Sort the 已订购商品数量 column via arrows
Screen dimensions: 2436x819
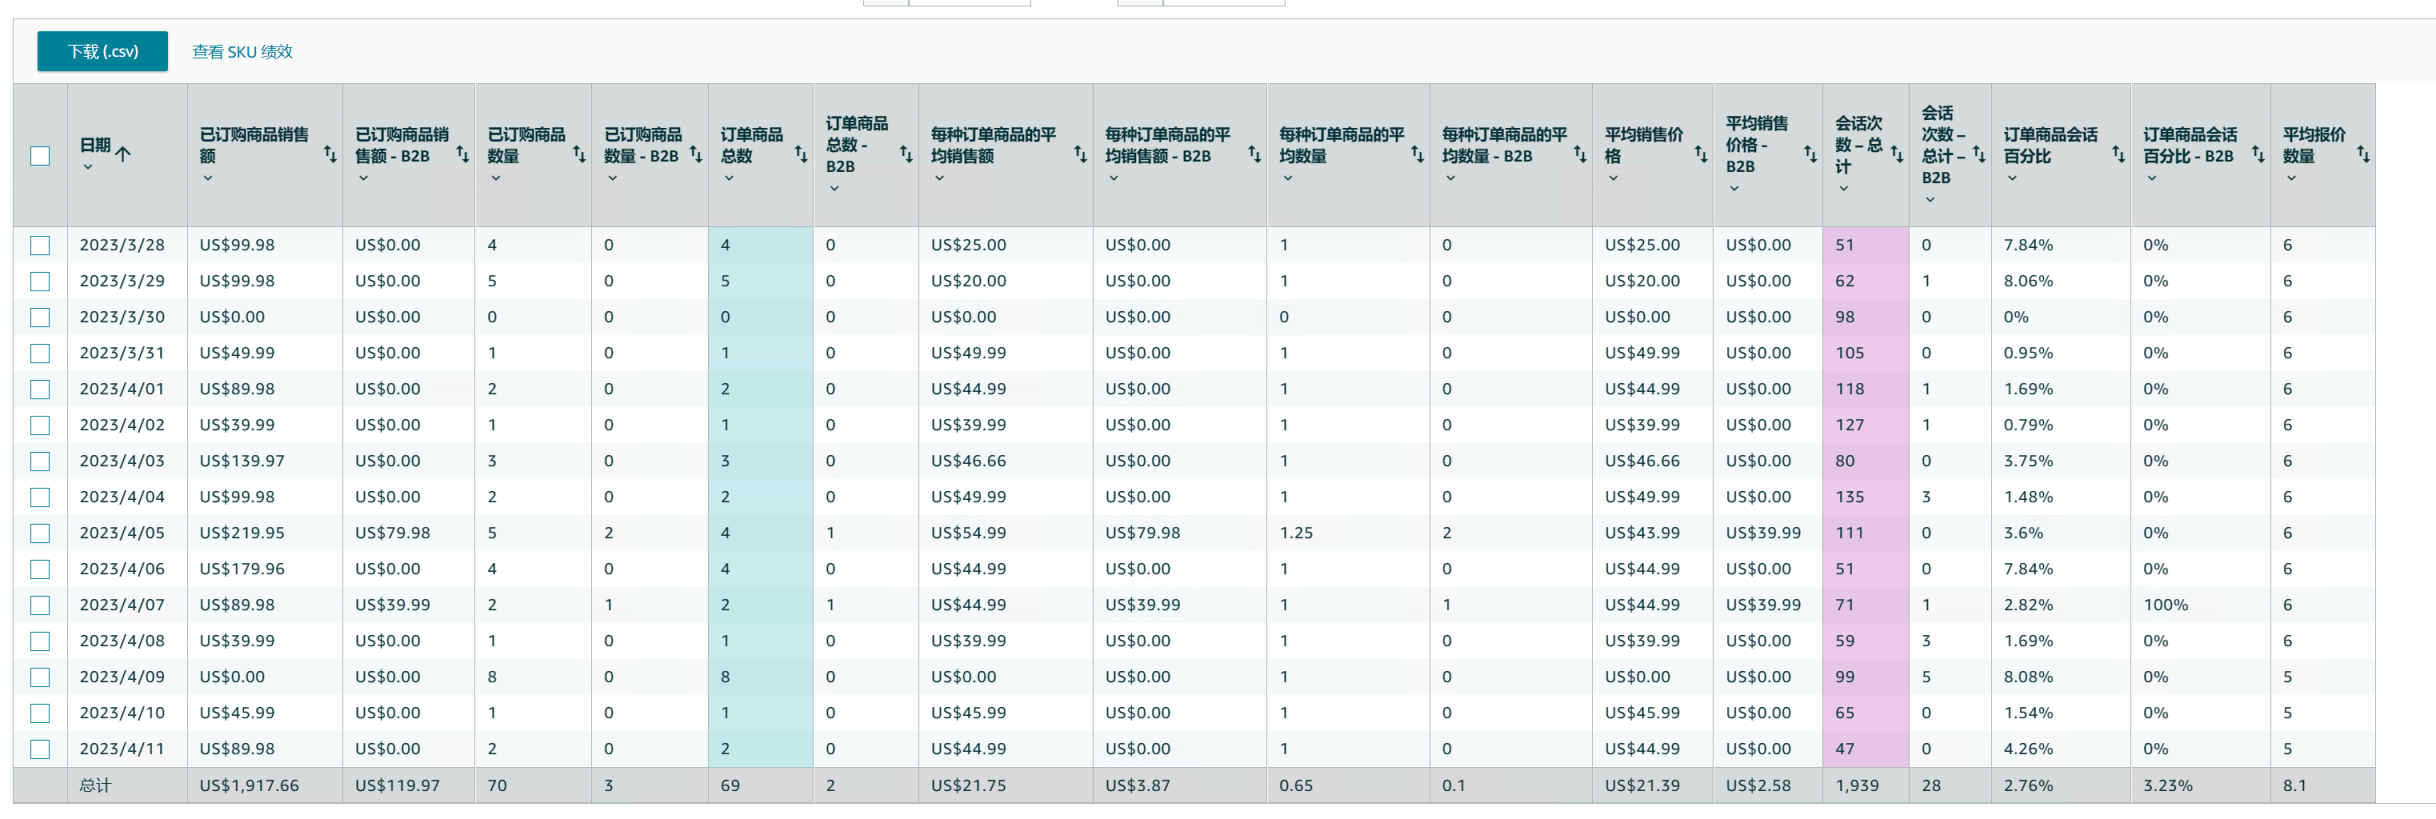pos(579,154)
